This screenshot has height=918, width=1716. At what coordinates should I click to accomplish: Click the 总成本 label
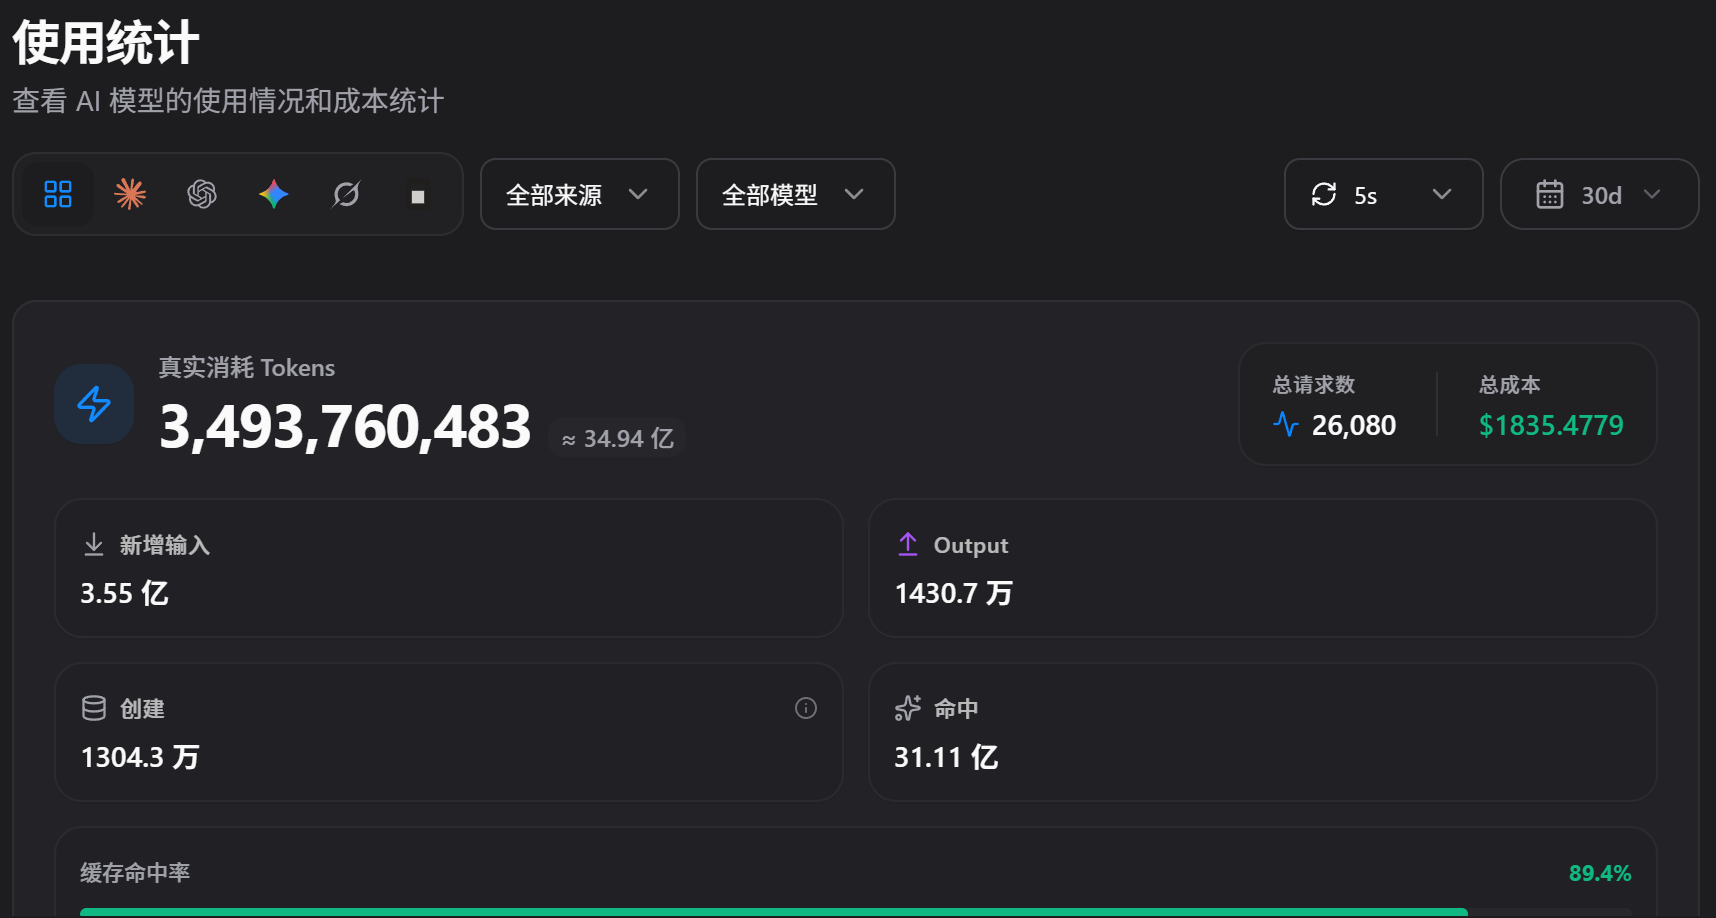coord(1510,385)
